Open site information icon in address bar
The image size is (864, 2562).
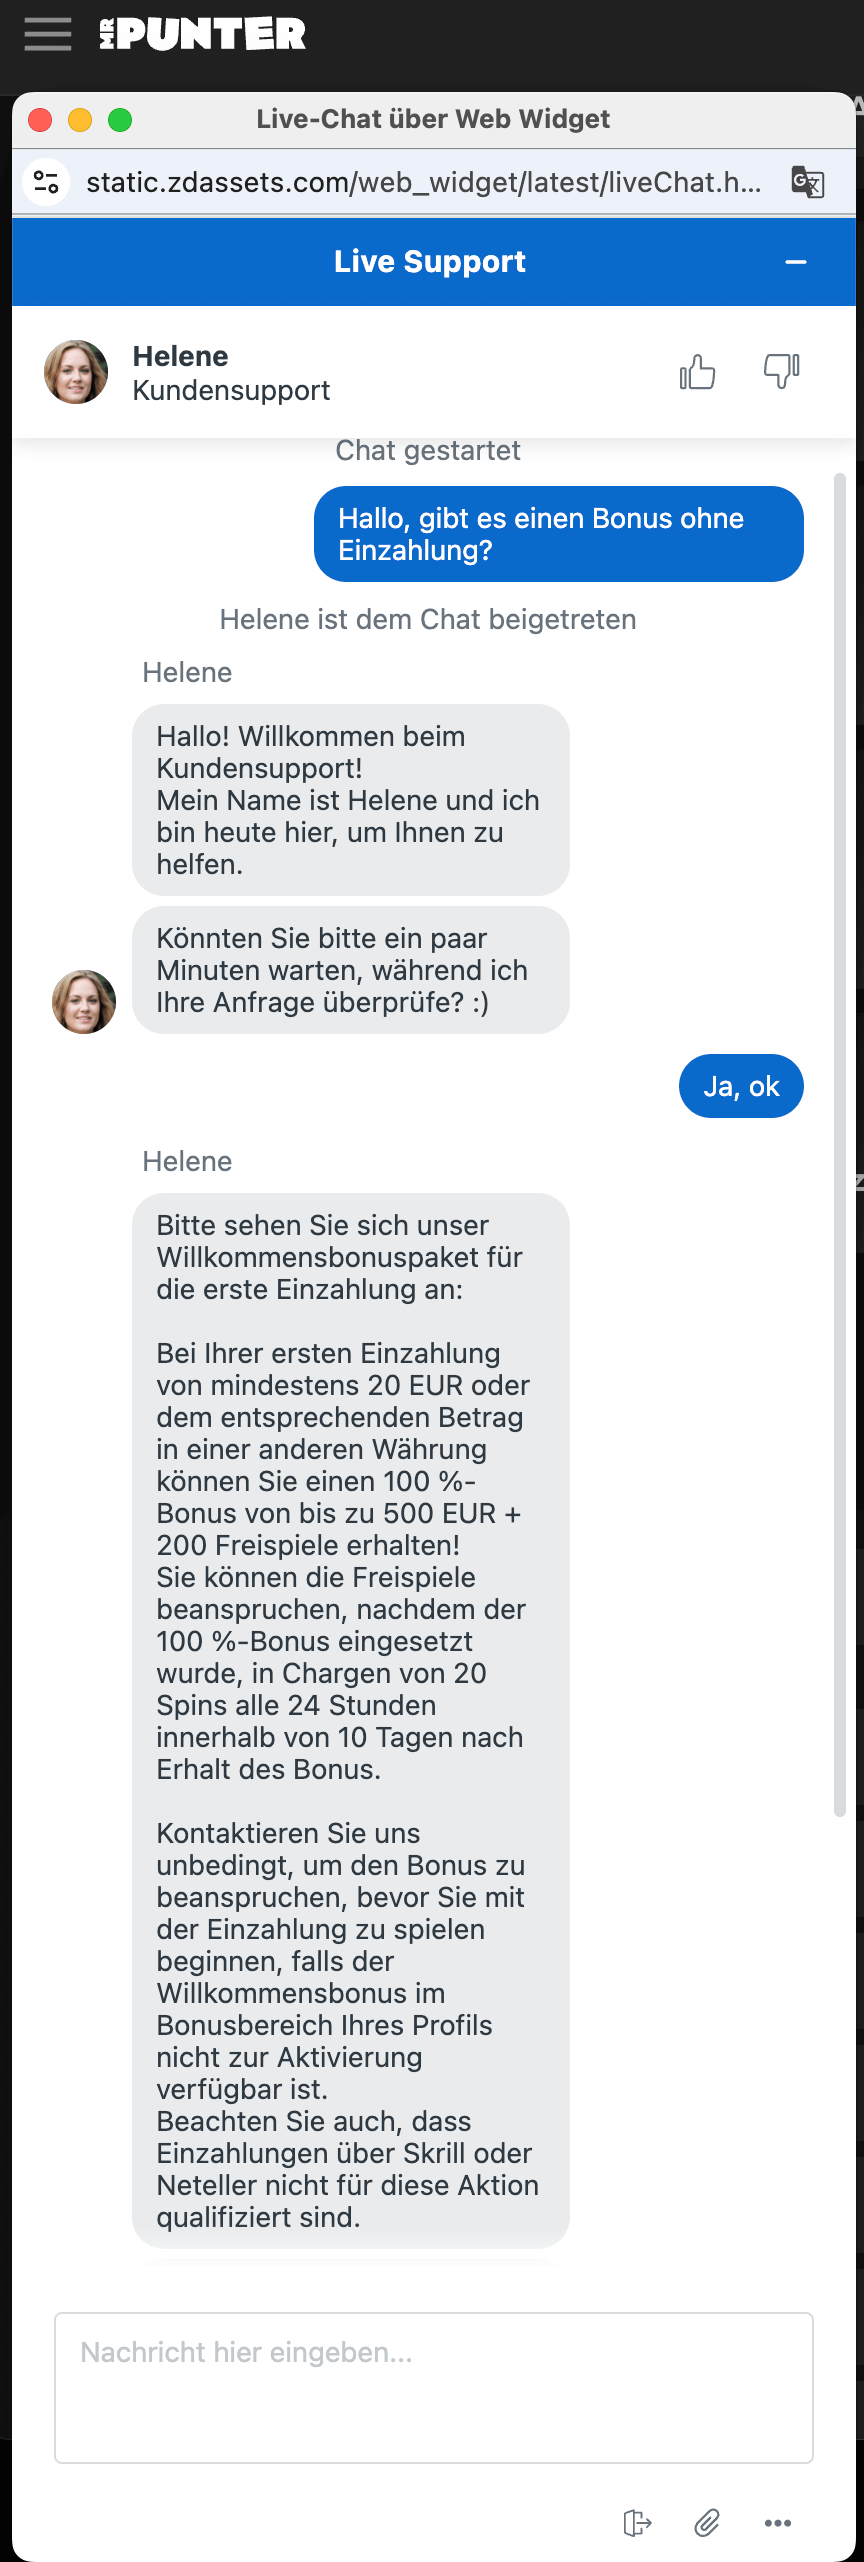pos(46,182)
